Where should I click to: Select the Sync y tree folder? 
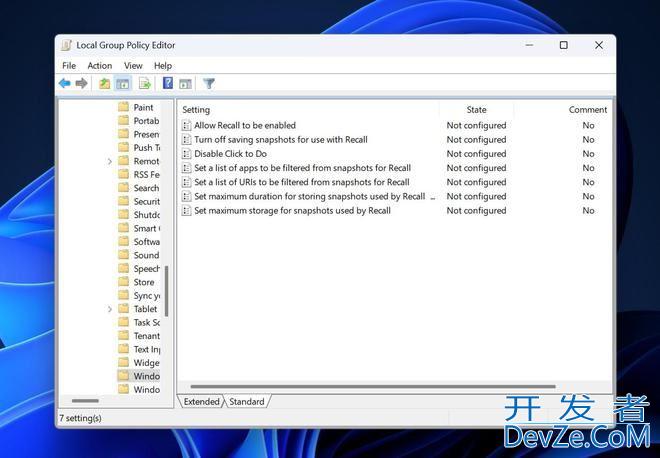pyautogui.click(x=146, y=296)
